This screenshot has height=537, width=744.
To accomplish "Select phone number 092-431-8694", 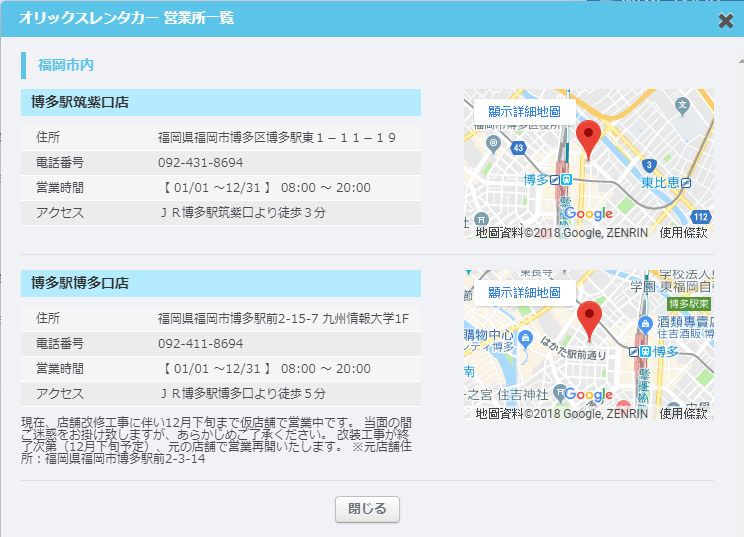I will coord(200,163).
